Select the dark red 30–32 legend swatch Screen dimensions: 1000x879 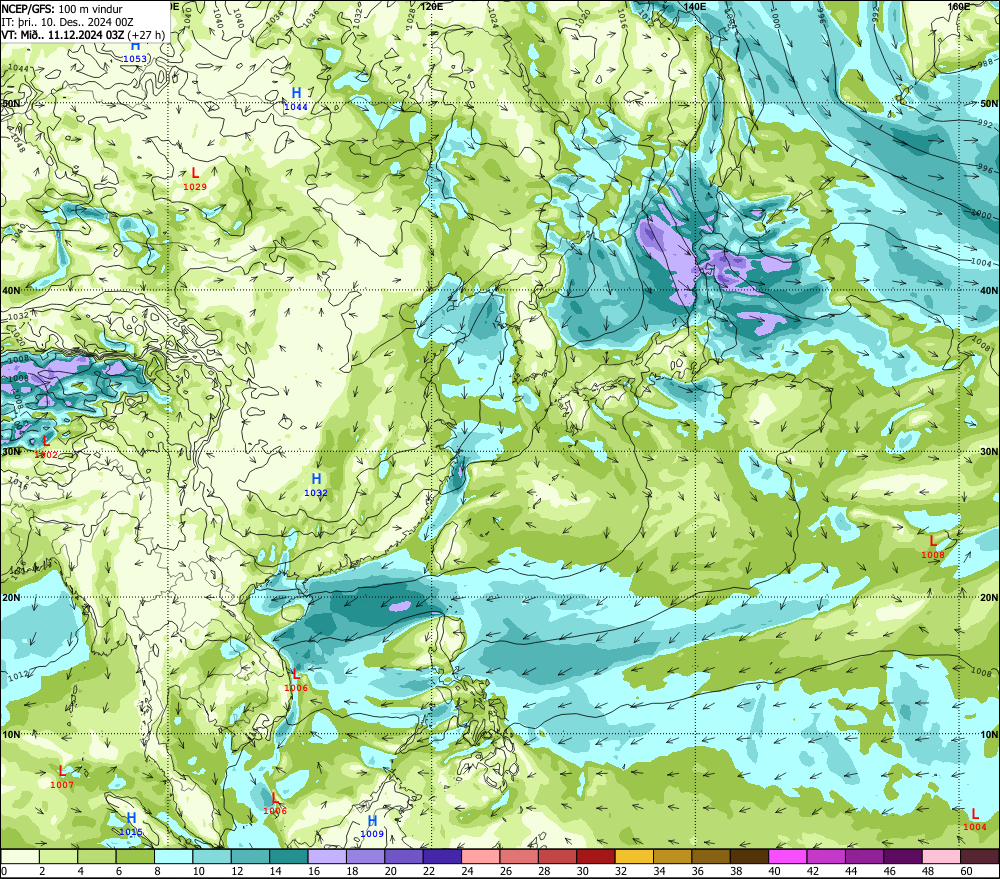596,856
